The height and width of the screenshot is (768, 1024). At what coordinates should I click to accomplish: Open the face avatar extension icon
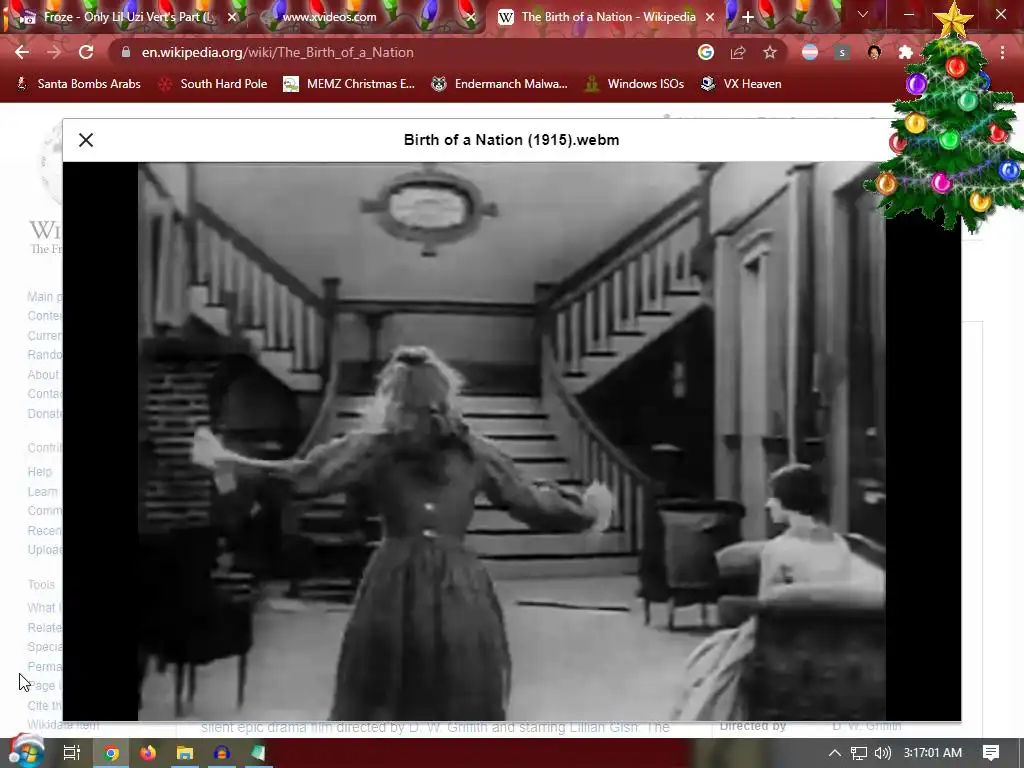point(874,52)
